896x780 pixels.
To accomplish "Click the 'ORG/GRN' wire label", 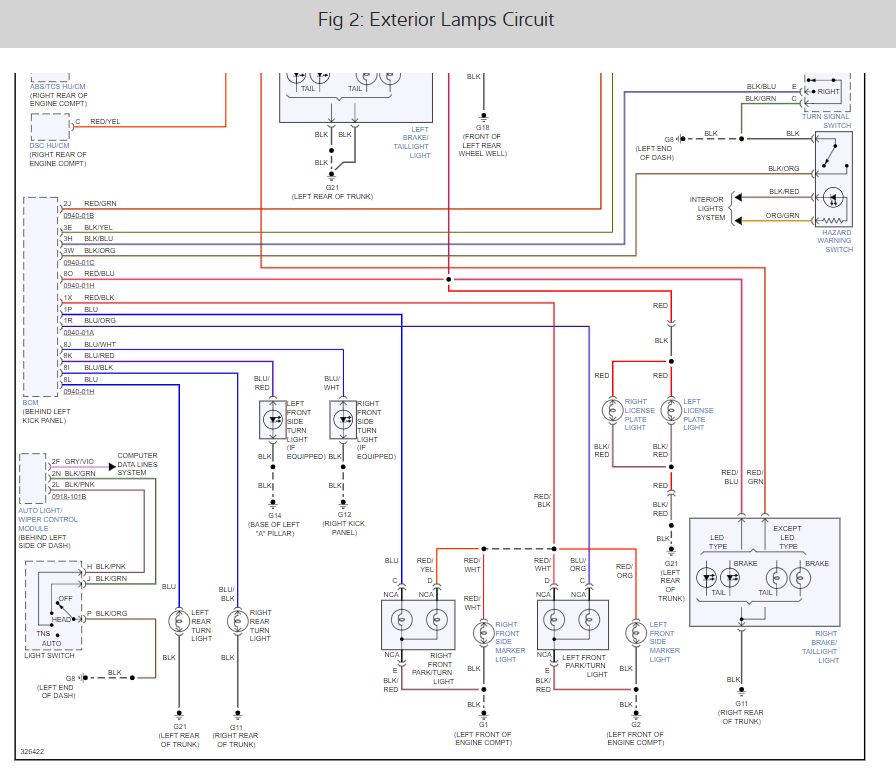I will [x=782, y=215].
